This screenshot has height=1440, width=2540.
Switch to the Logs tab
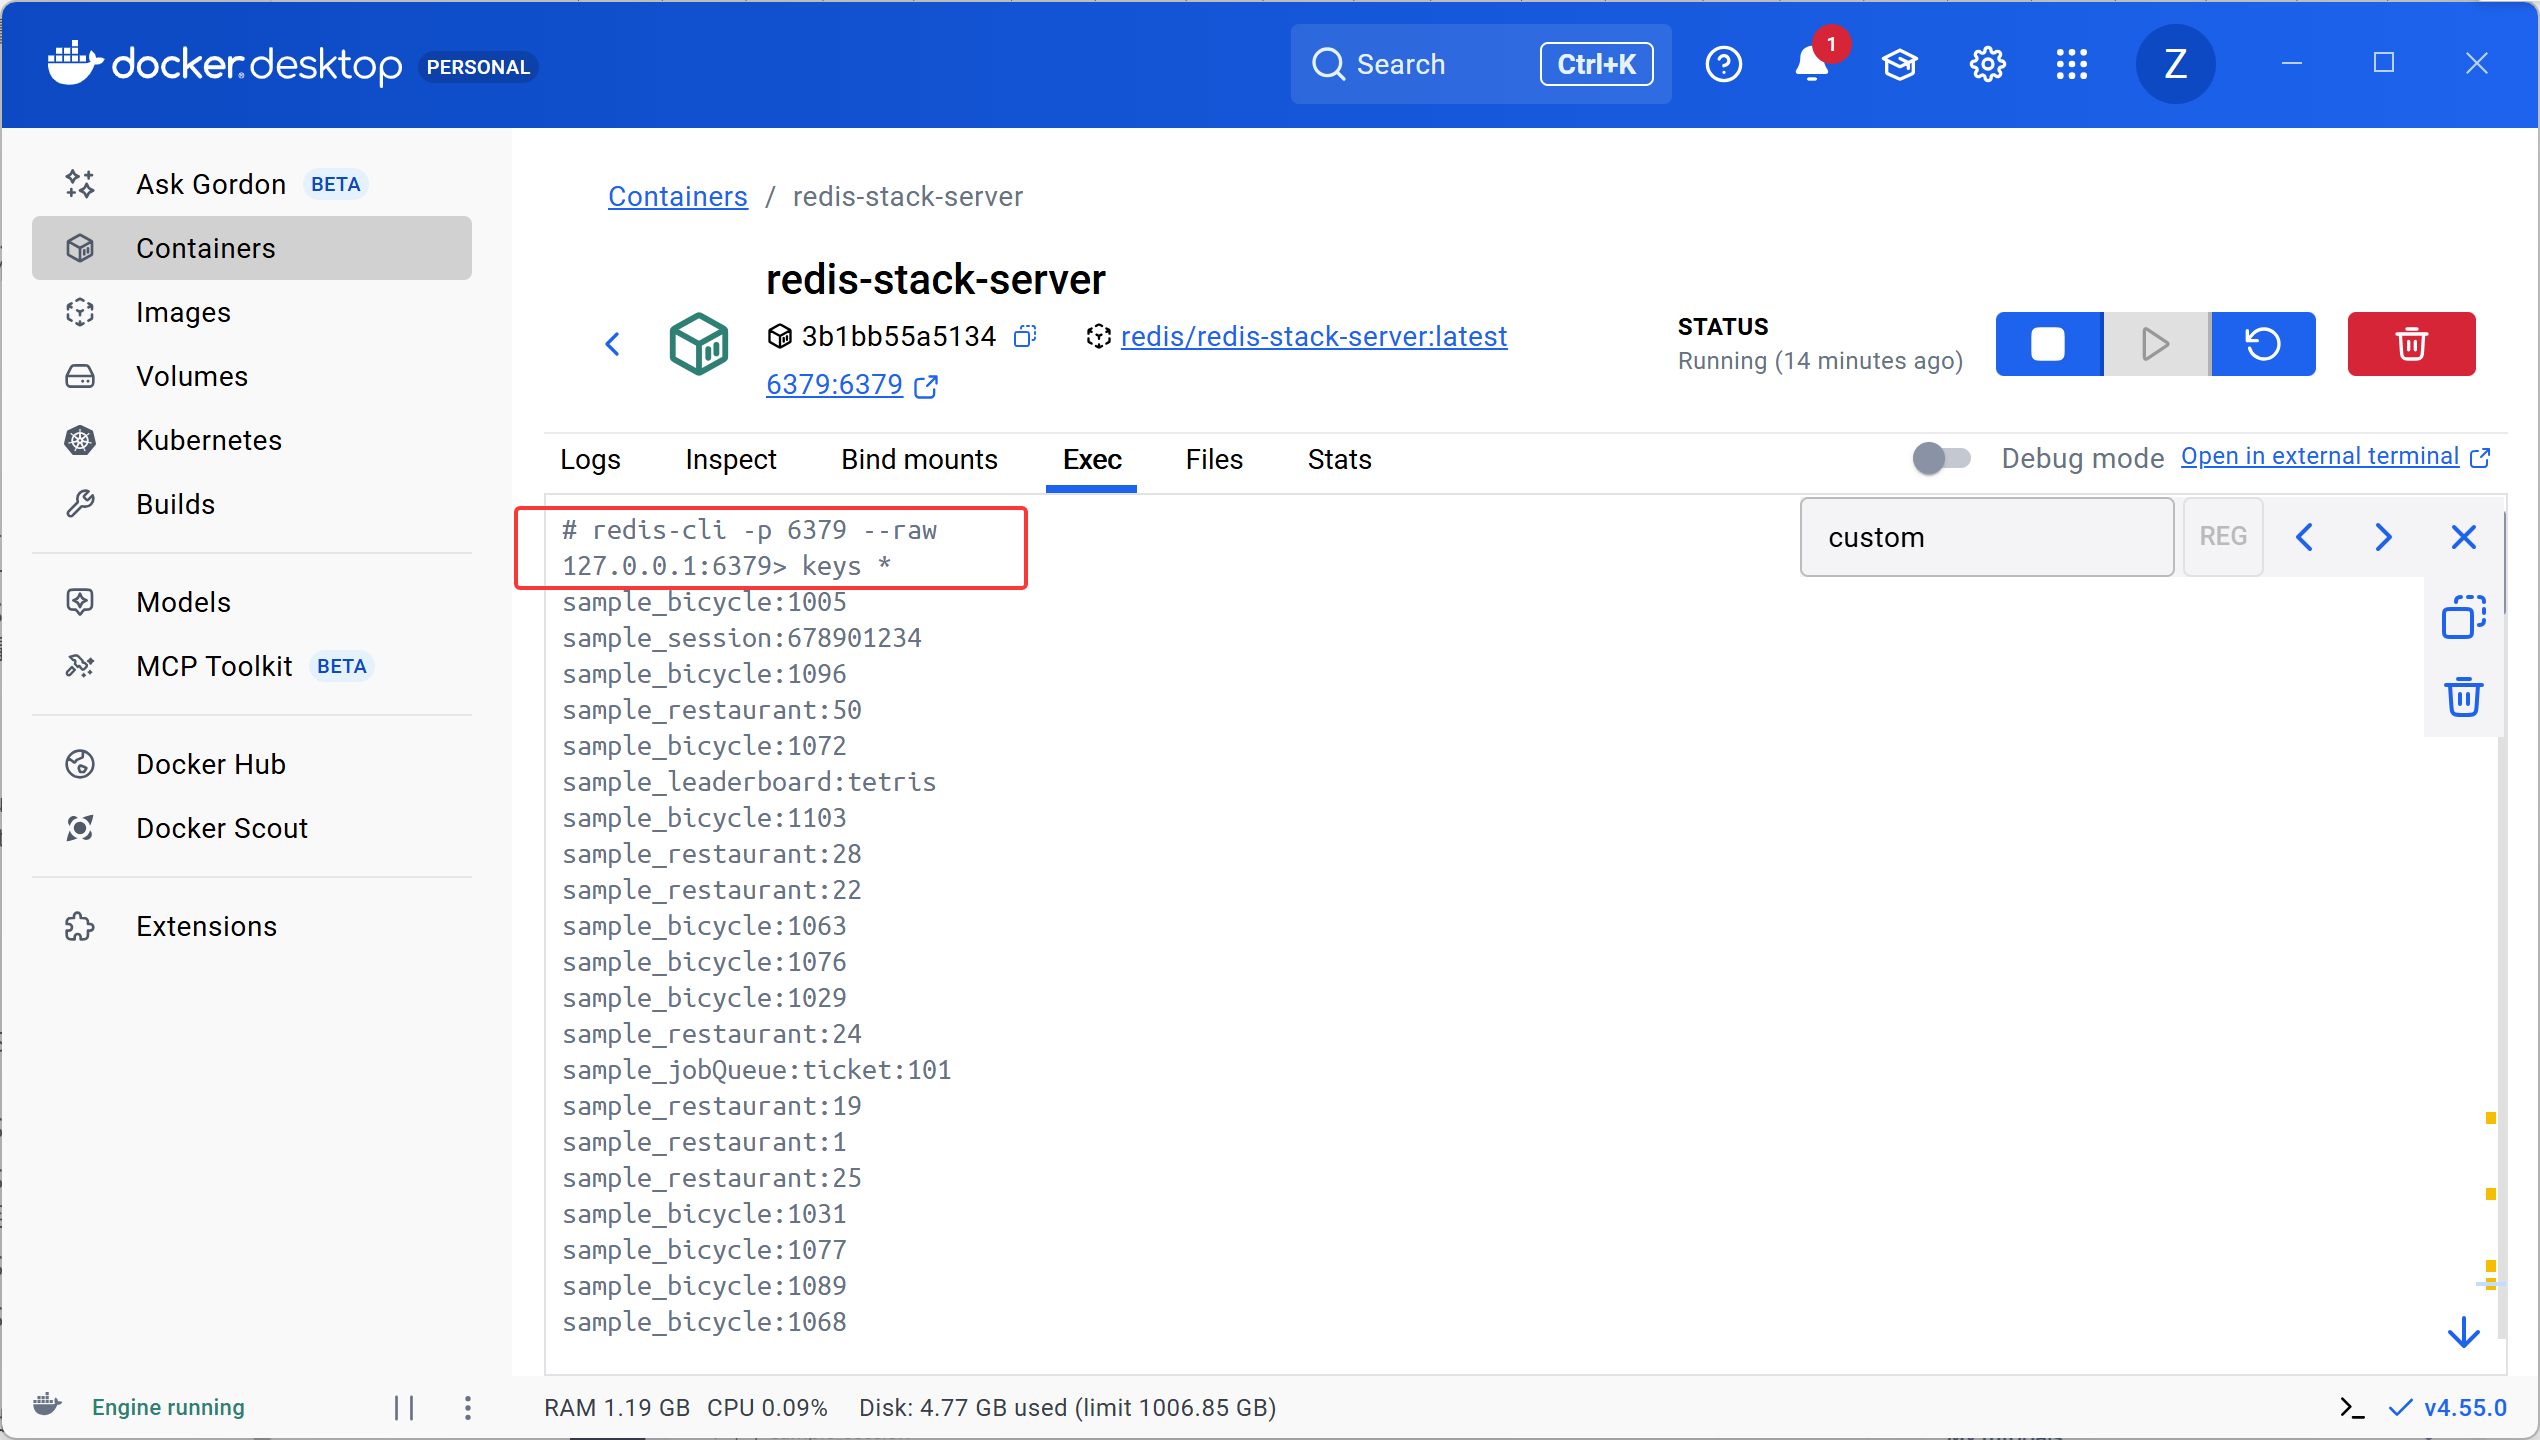[590, 460]
